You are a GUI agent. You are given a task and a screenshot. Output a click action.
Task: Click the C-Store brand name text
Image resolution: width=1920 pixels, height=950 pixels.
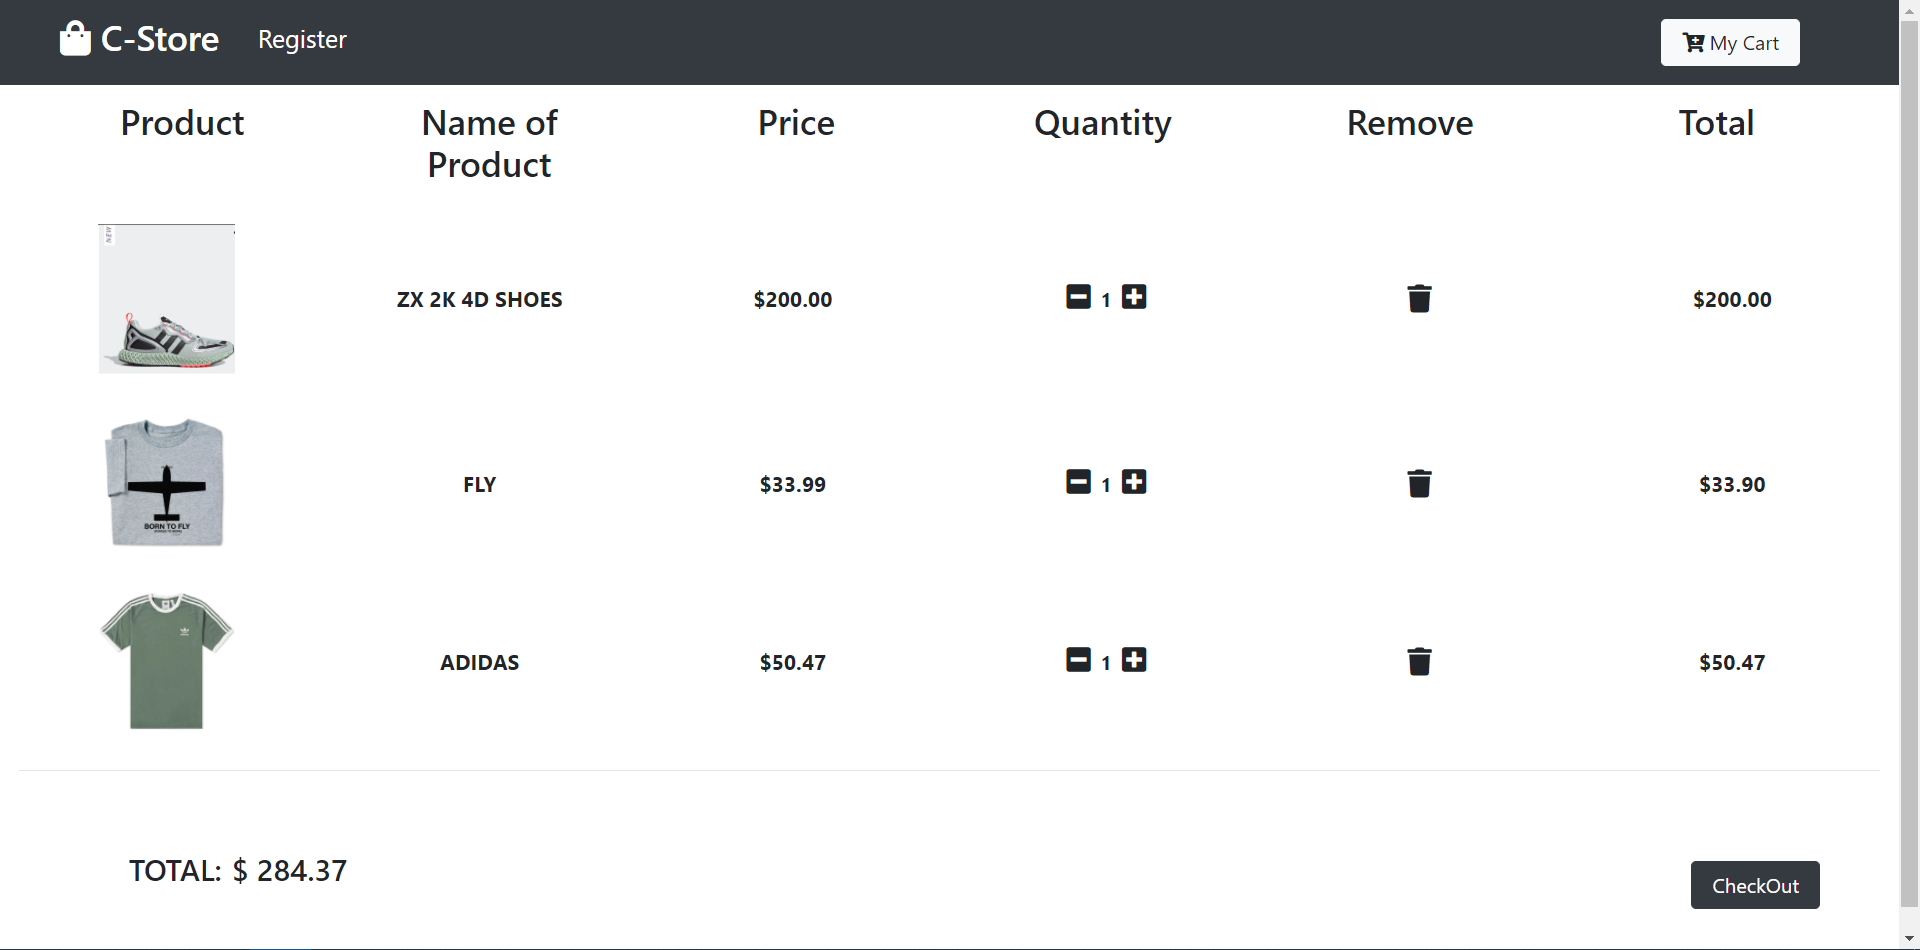[x=160, y=40]
